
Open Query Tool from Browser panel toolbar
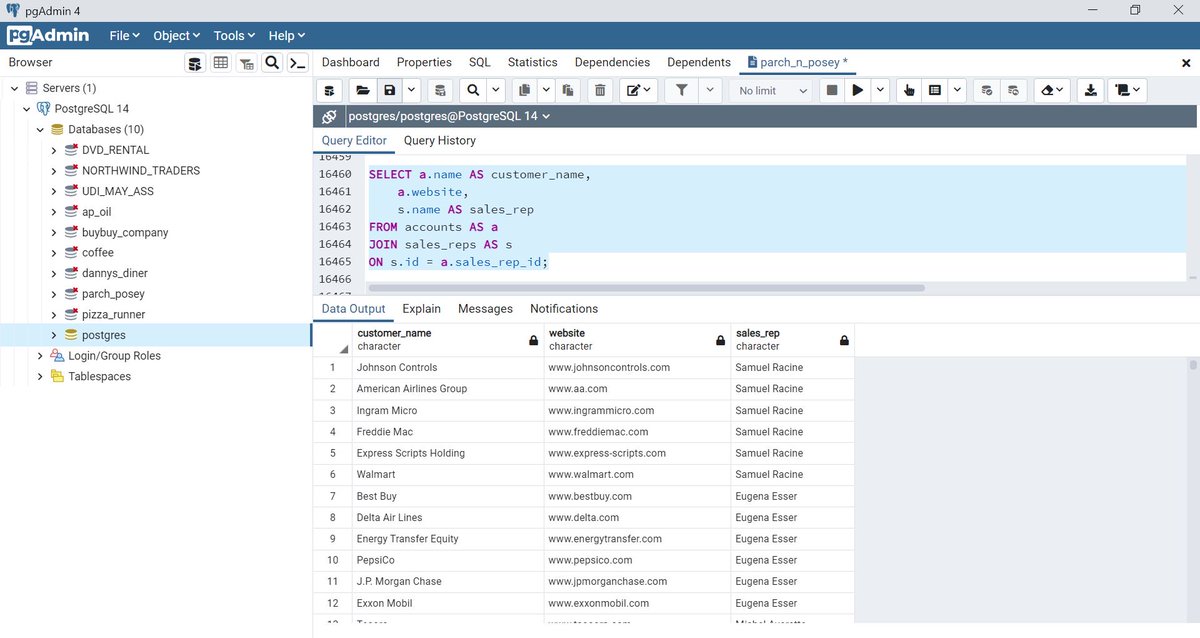tap(196, 63)
